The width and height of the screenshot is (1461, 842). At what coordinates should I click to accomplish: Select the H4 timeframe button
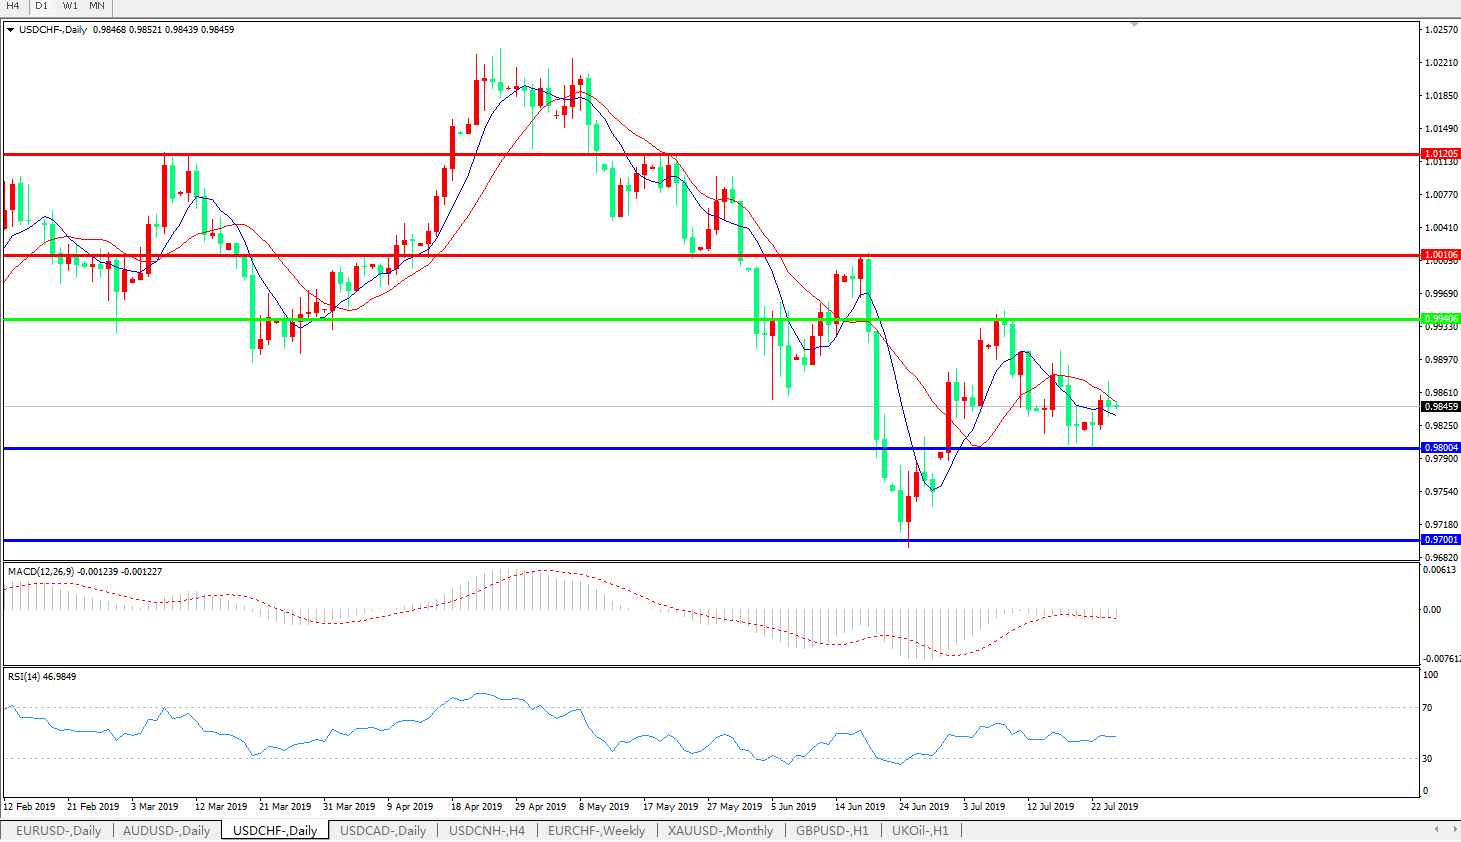[x=13, y=6]
